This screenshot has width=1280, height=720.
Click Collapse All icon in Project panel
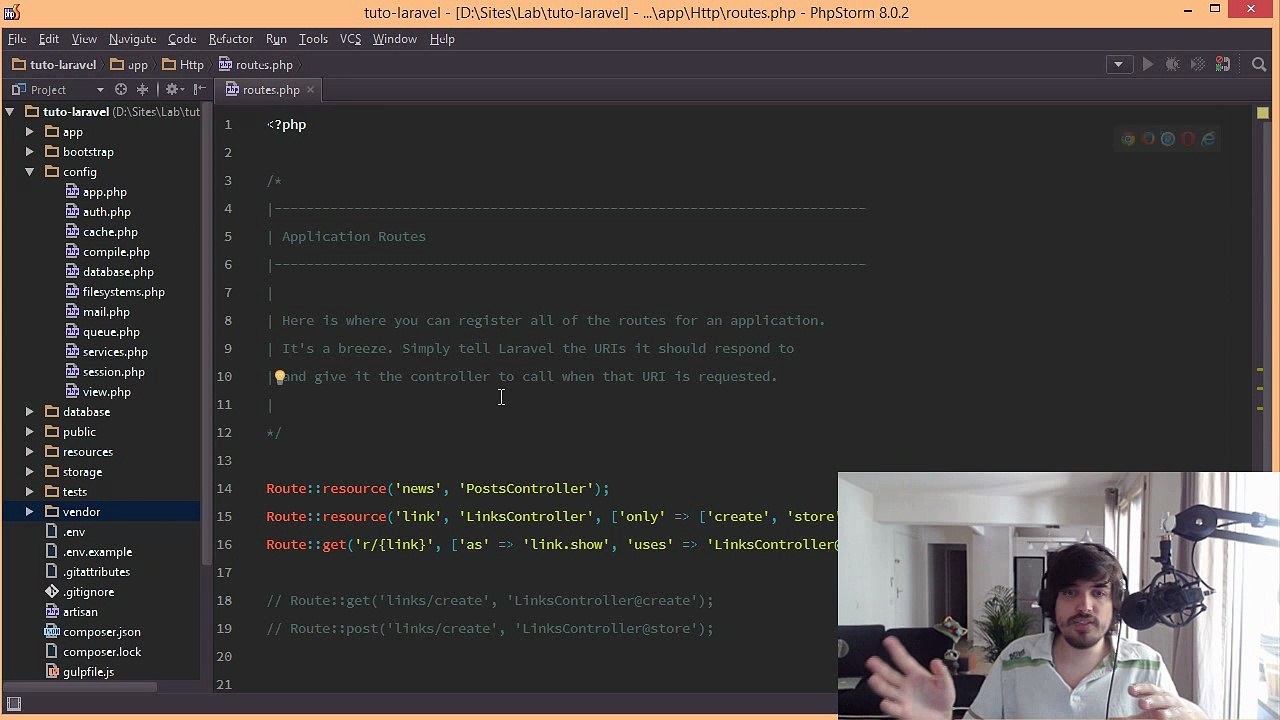[x=142, y=89]
